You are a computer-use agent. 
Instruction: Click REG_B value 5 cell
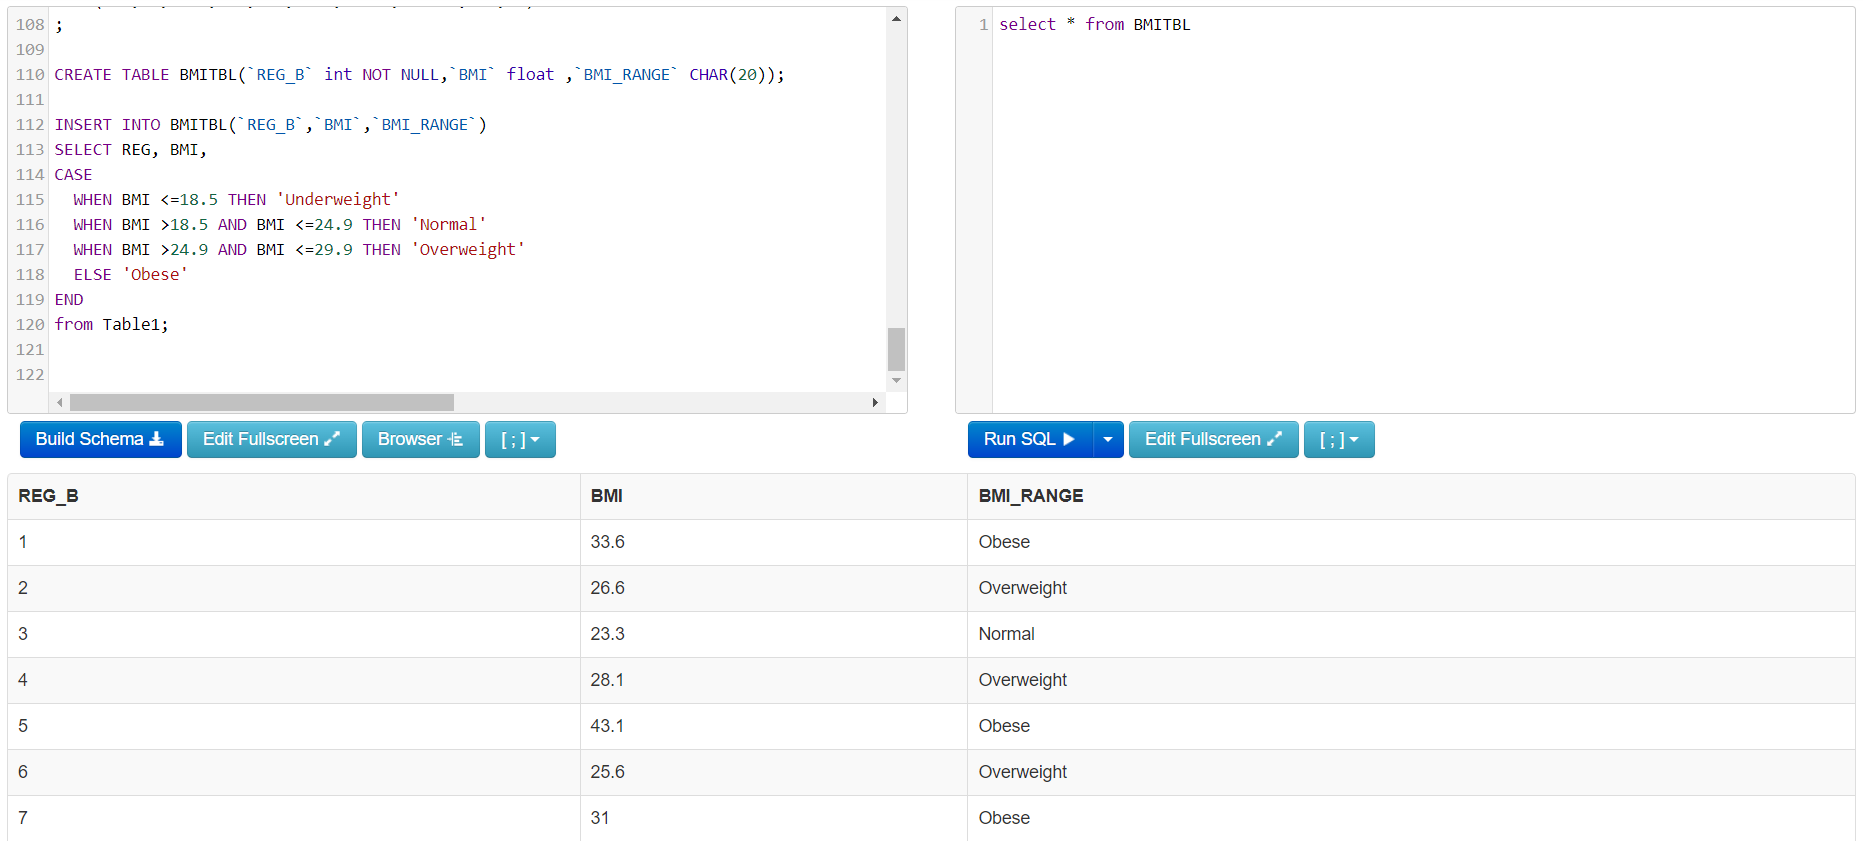(x=294, y=726)
